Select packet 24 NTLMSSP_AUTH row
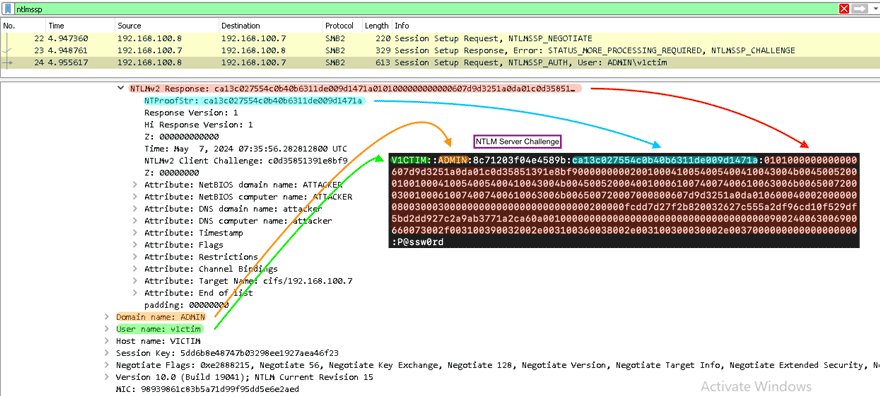 440,62
